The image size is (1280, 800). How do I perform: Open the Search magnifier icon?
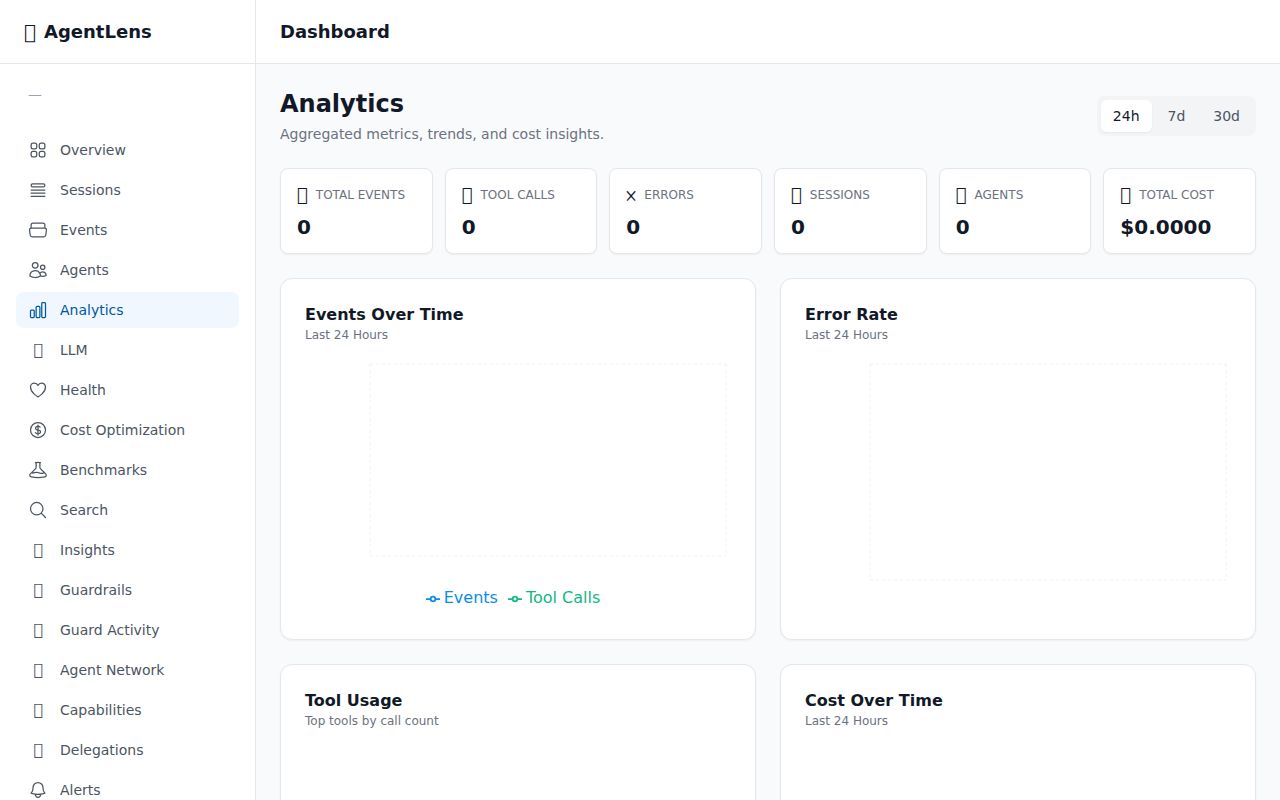tap(38, 510)
